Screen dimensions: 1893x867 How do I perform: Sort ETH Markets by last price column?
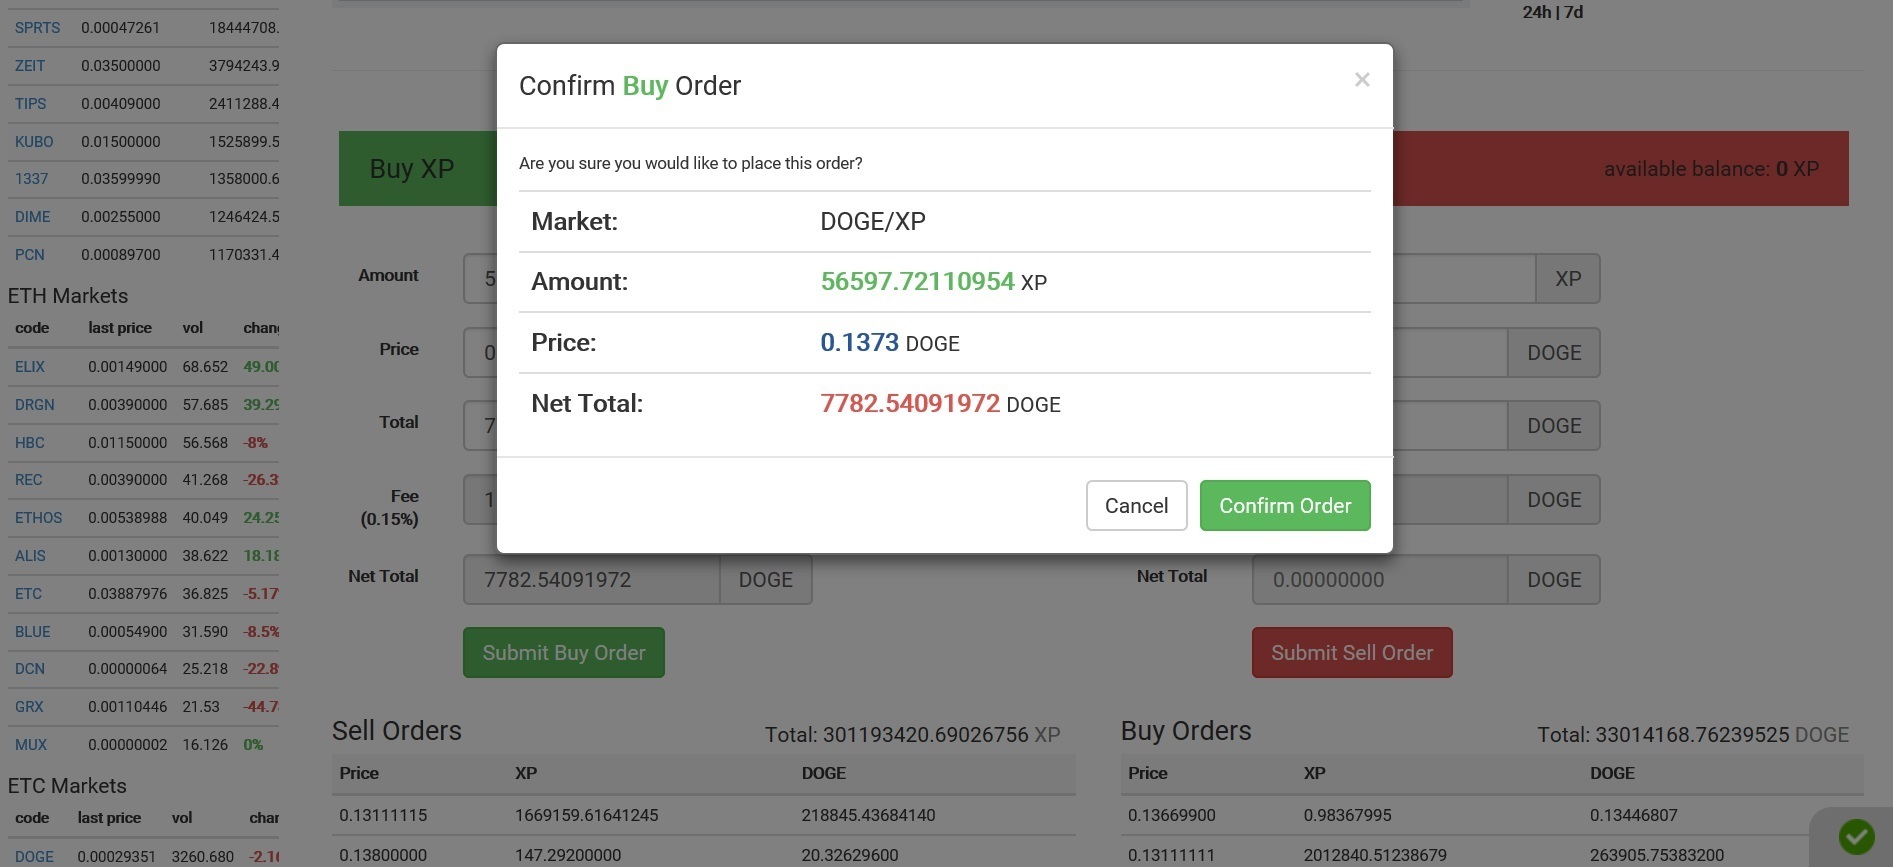[x=120, y=328]
